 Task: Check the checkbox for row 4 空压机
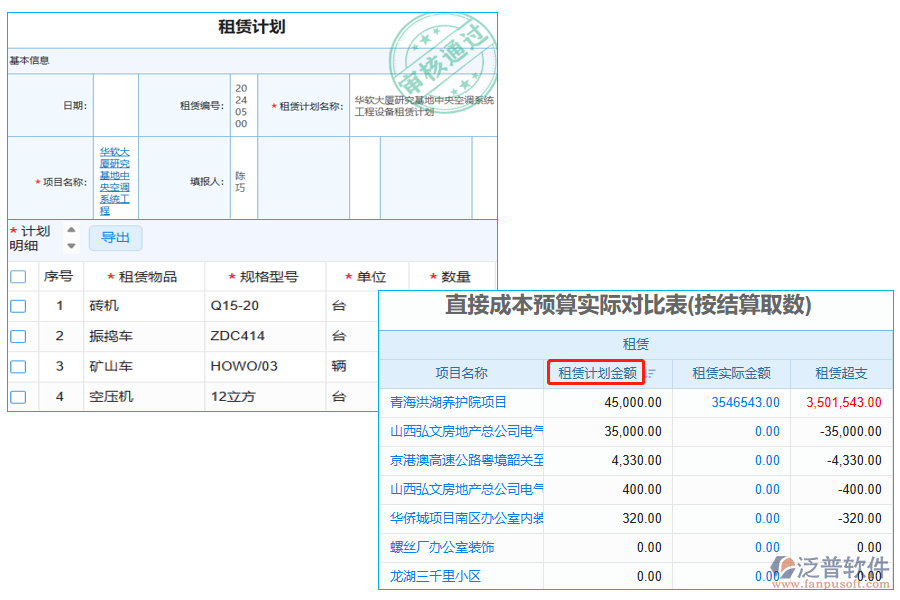(x=17, y=397)
